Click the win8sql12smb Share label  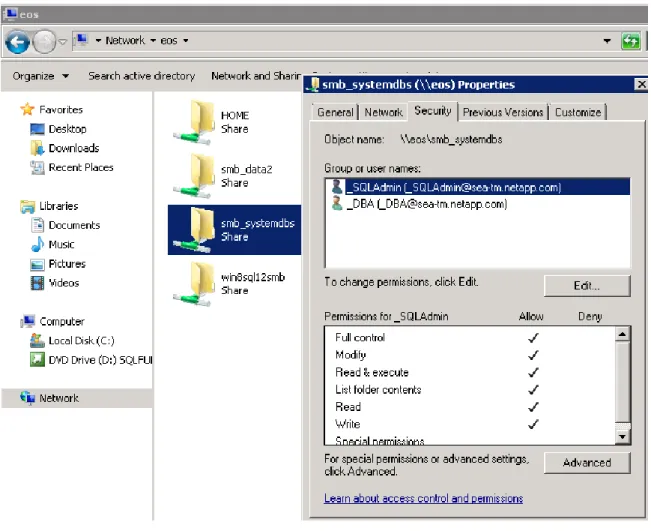[x=253, y=284]
